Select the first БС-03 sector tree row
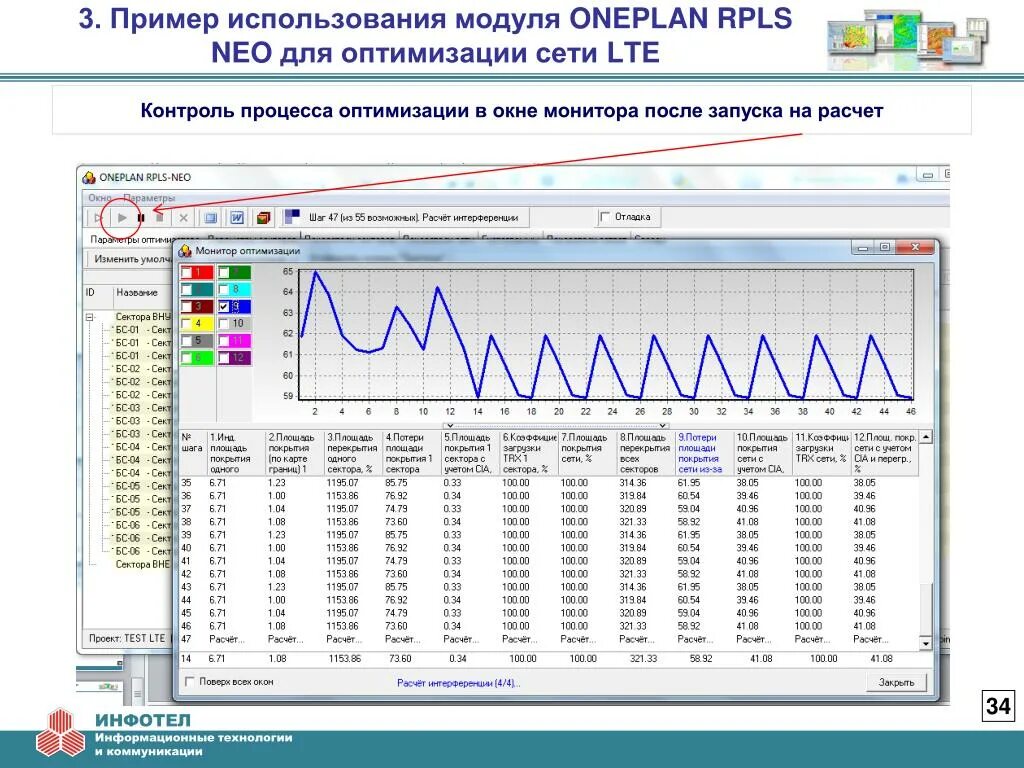This screenshot has width=1024, height=768. 142,408
